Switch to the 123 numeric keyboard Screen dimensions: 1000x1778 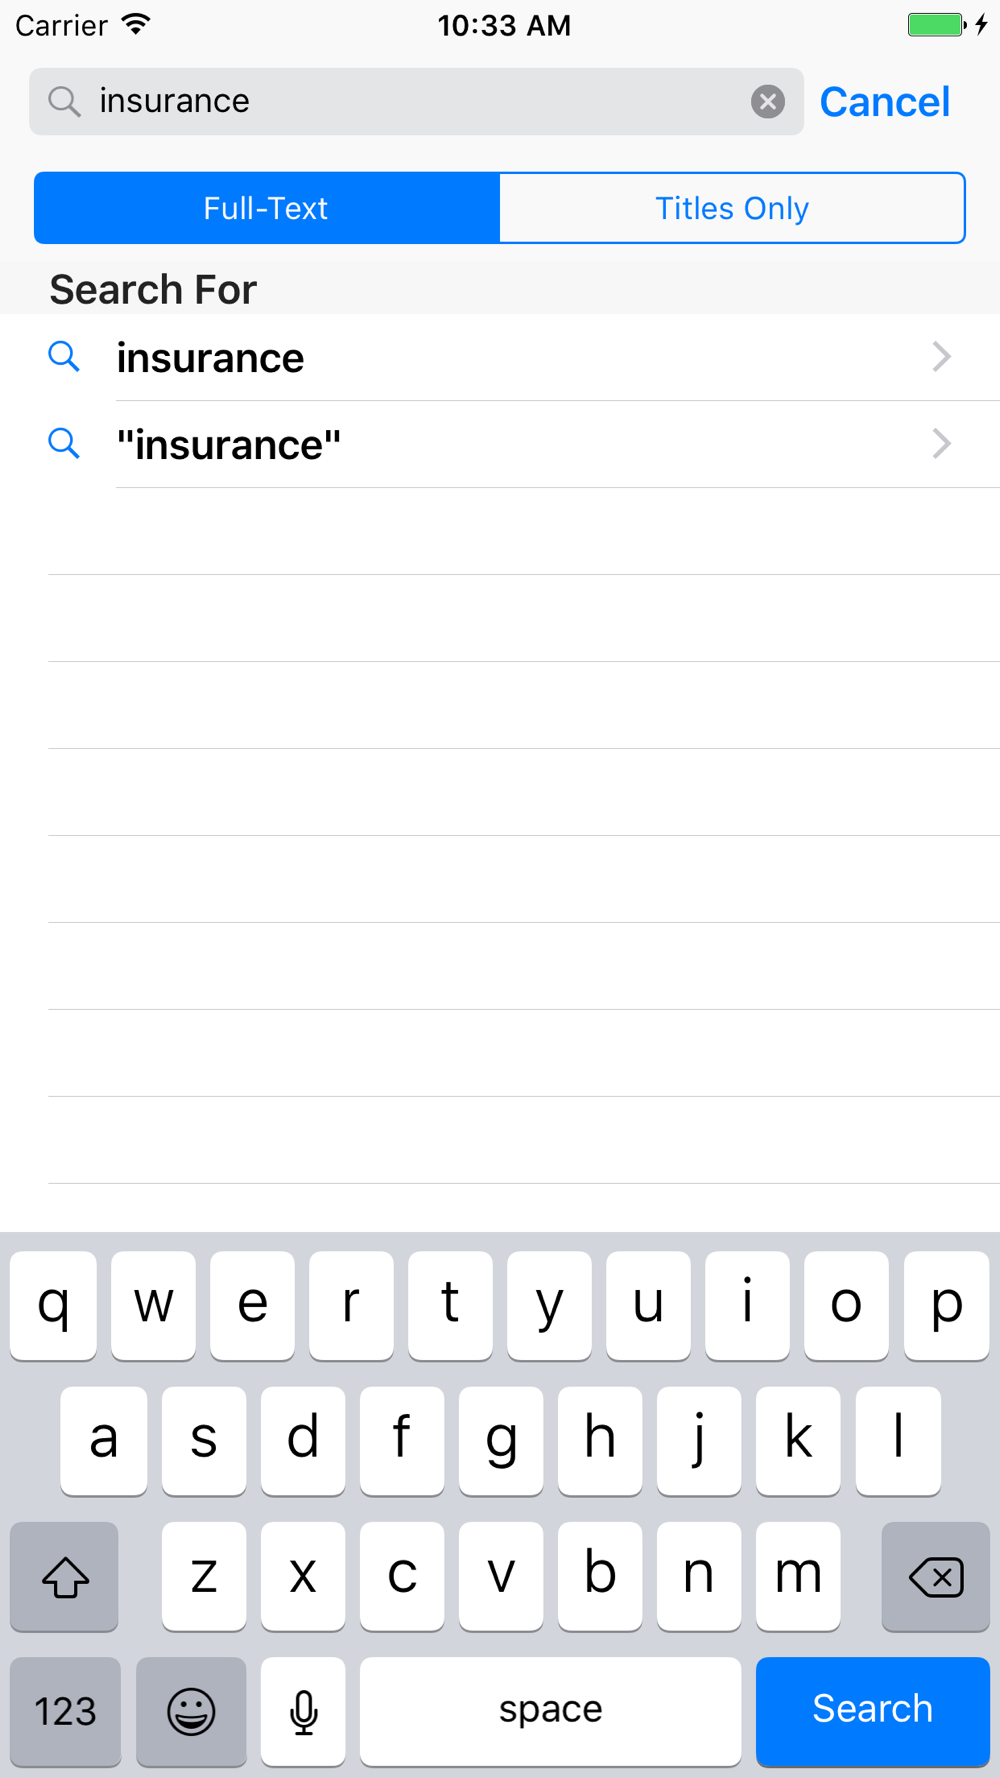tap(65, 1711)
